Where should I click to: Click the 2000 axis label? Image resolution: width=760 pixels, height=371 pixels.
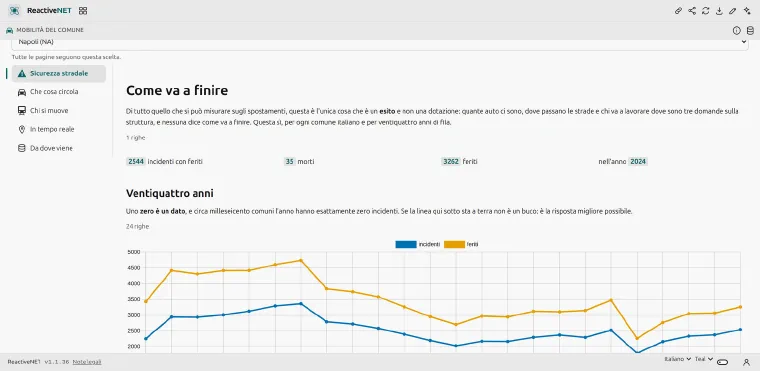pos(133,347)
